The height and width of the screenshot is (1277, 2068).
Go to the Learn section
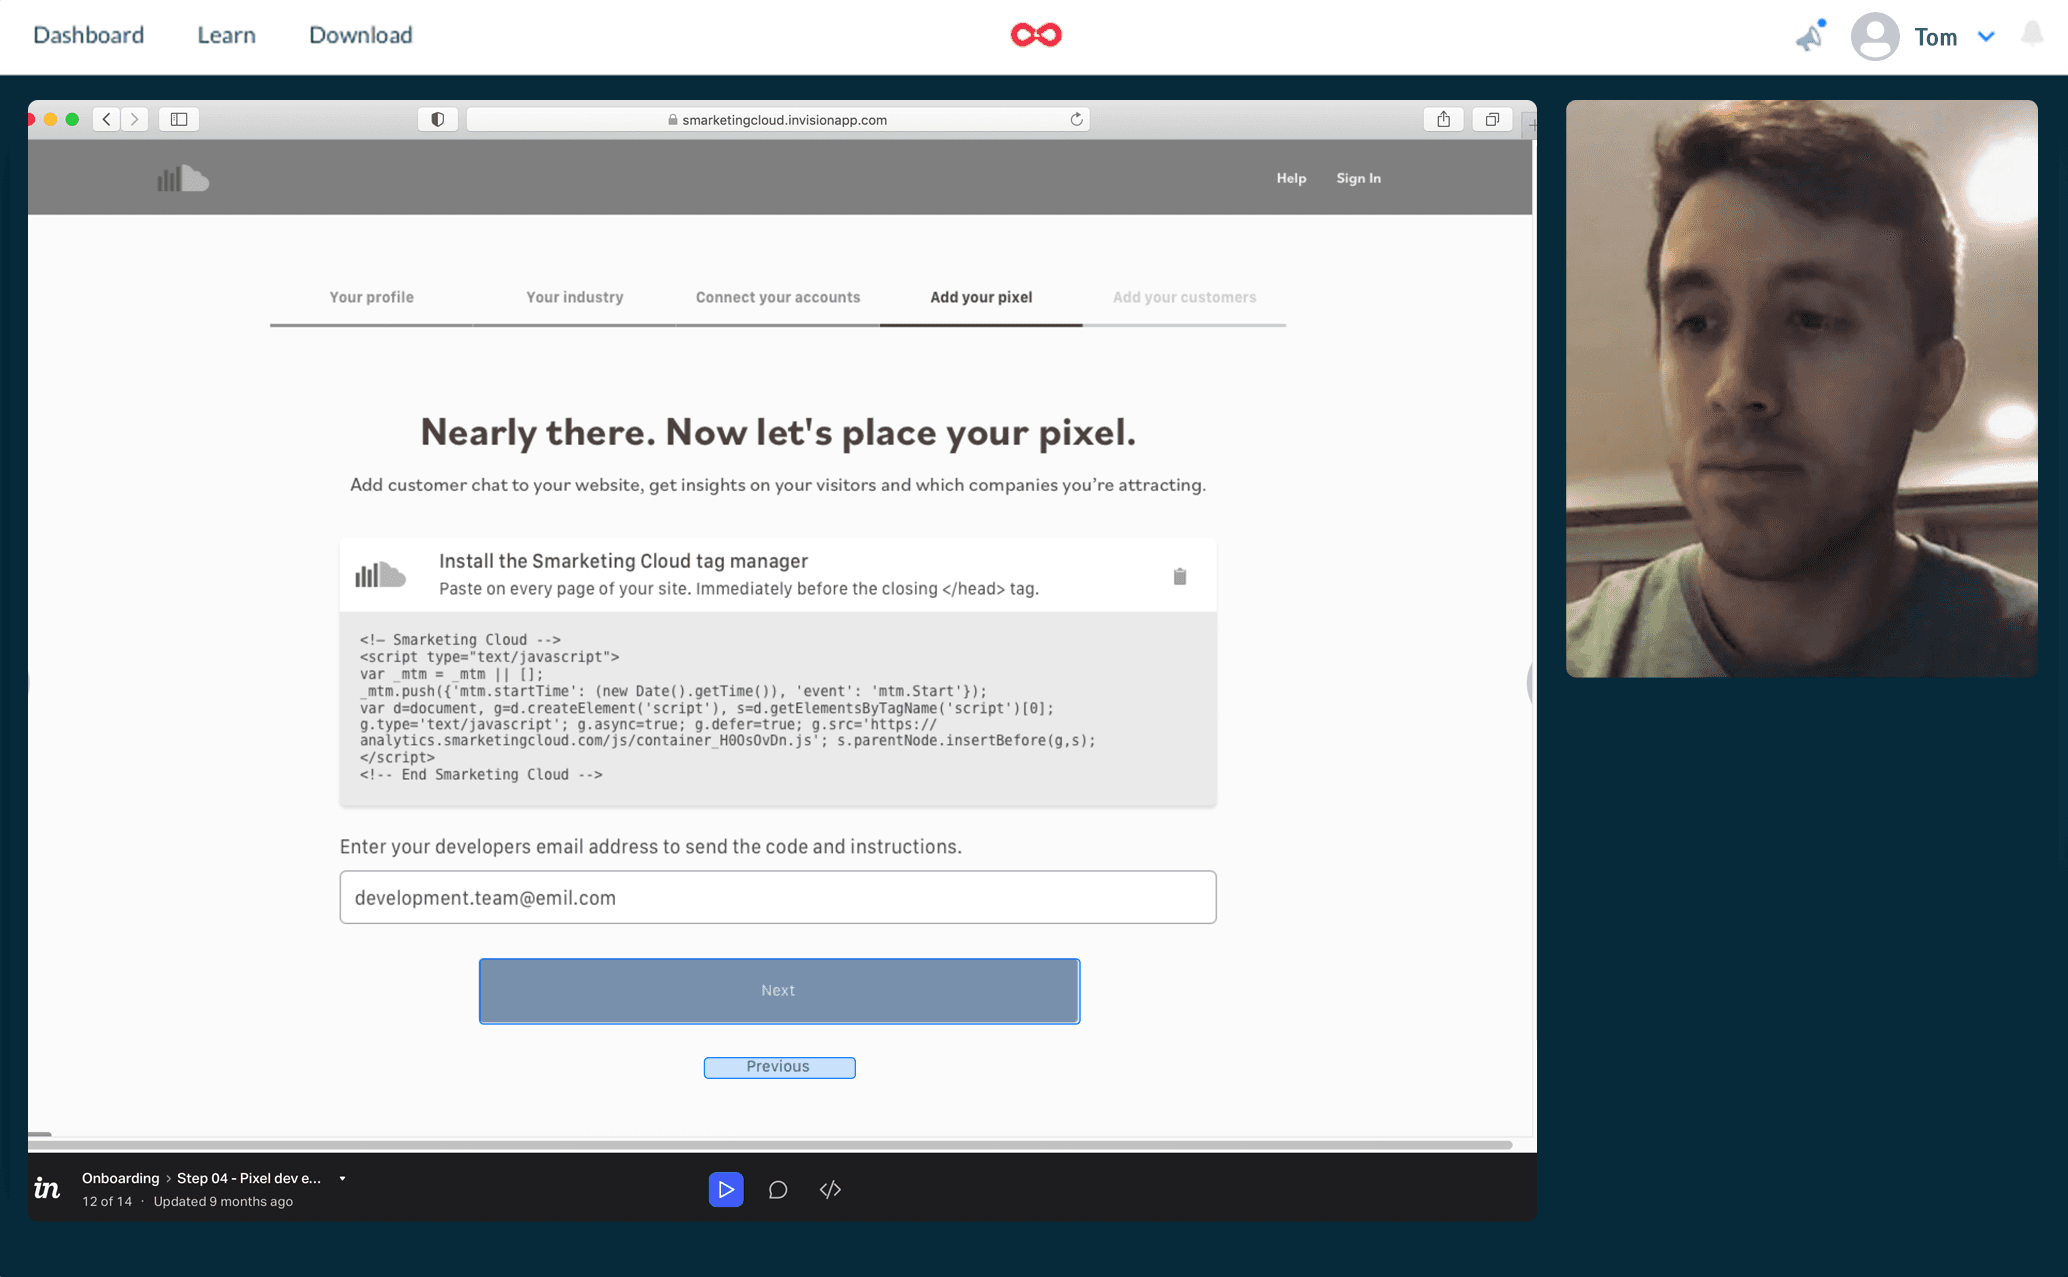click(226, 35)
